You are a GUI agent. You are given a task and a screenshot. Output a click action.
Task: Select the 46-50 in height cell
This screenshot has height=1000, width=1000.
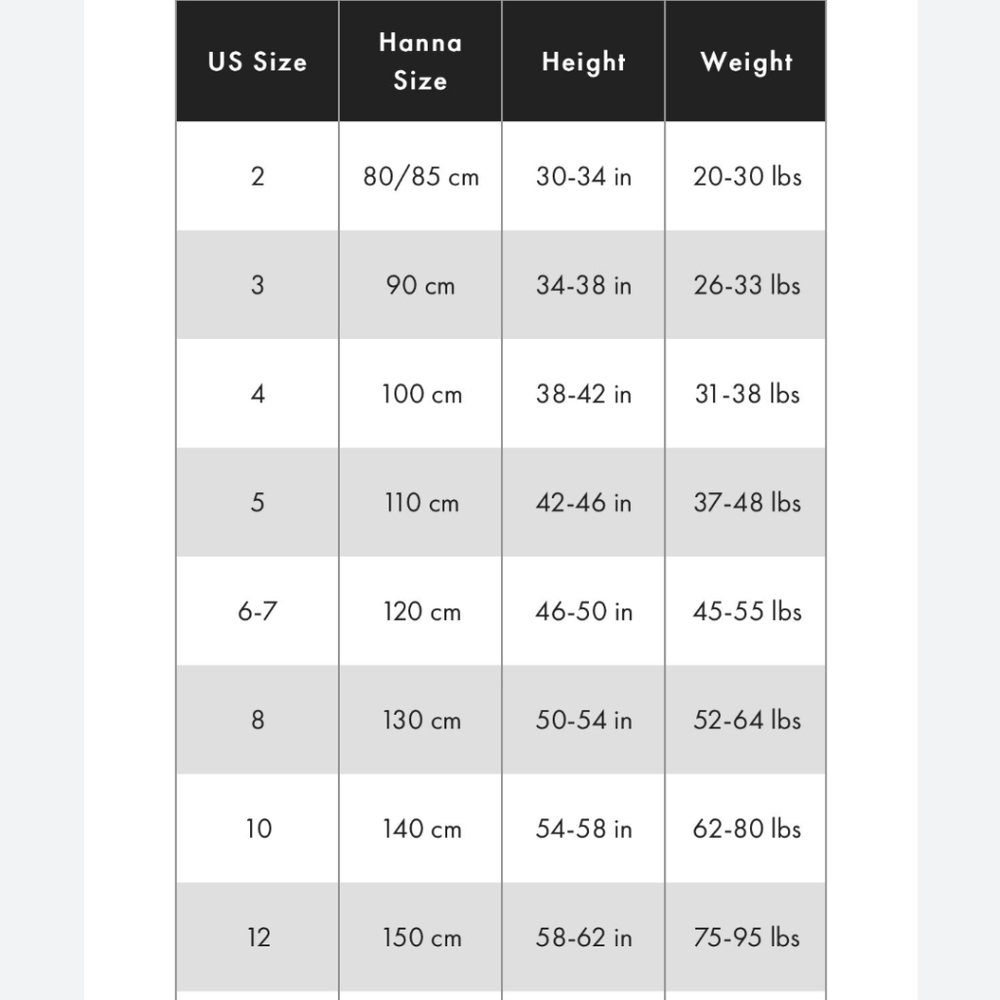pyautogui.click(x=583, y=611)
